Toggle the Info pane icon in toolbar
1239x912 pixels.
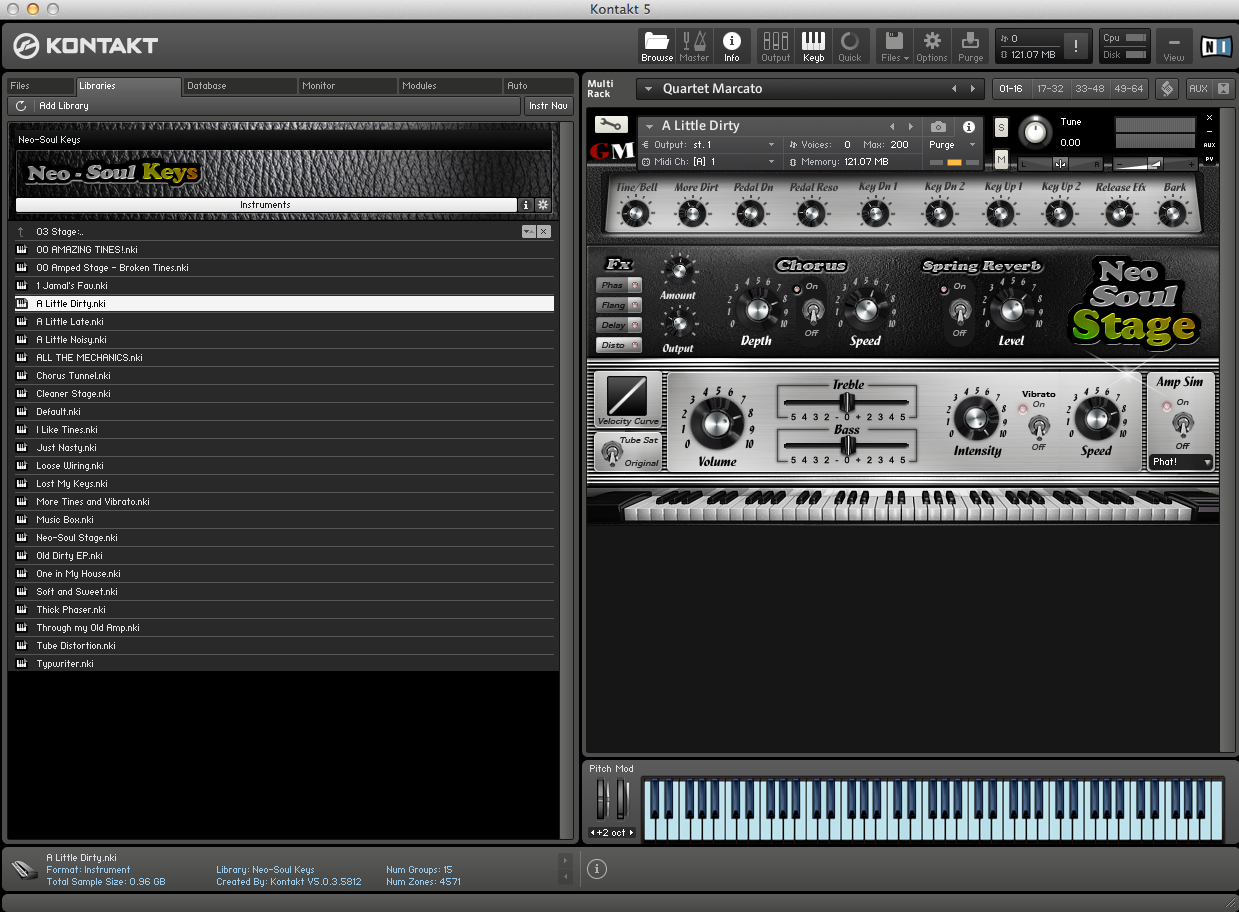(732, 46)
